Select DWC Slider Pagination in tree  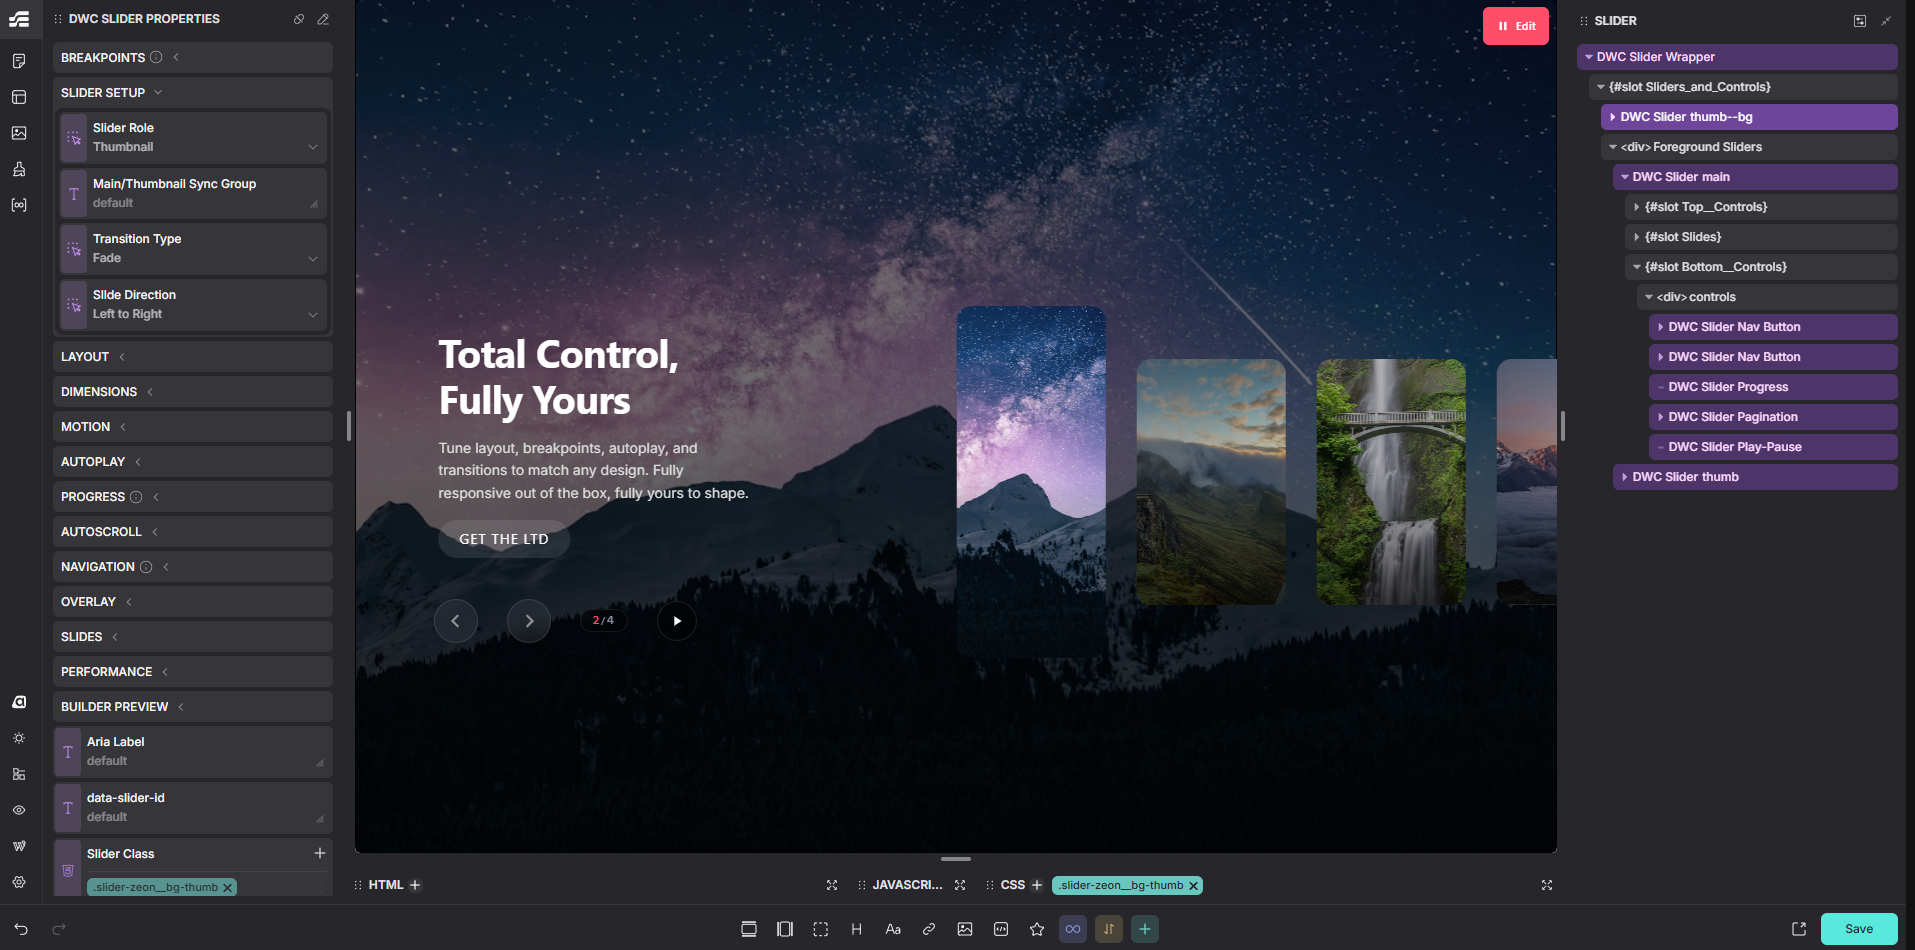point(1773,417)
